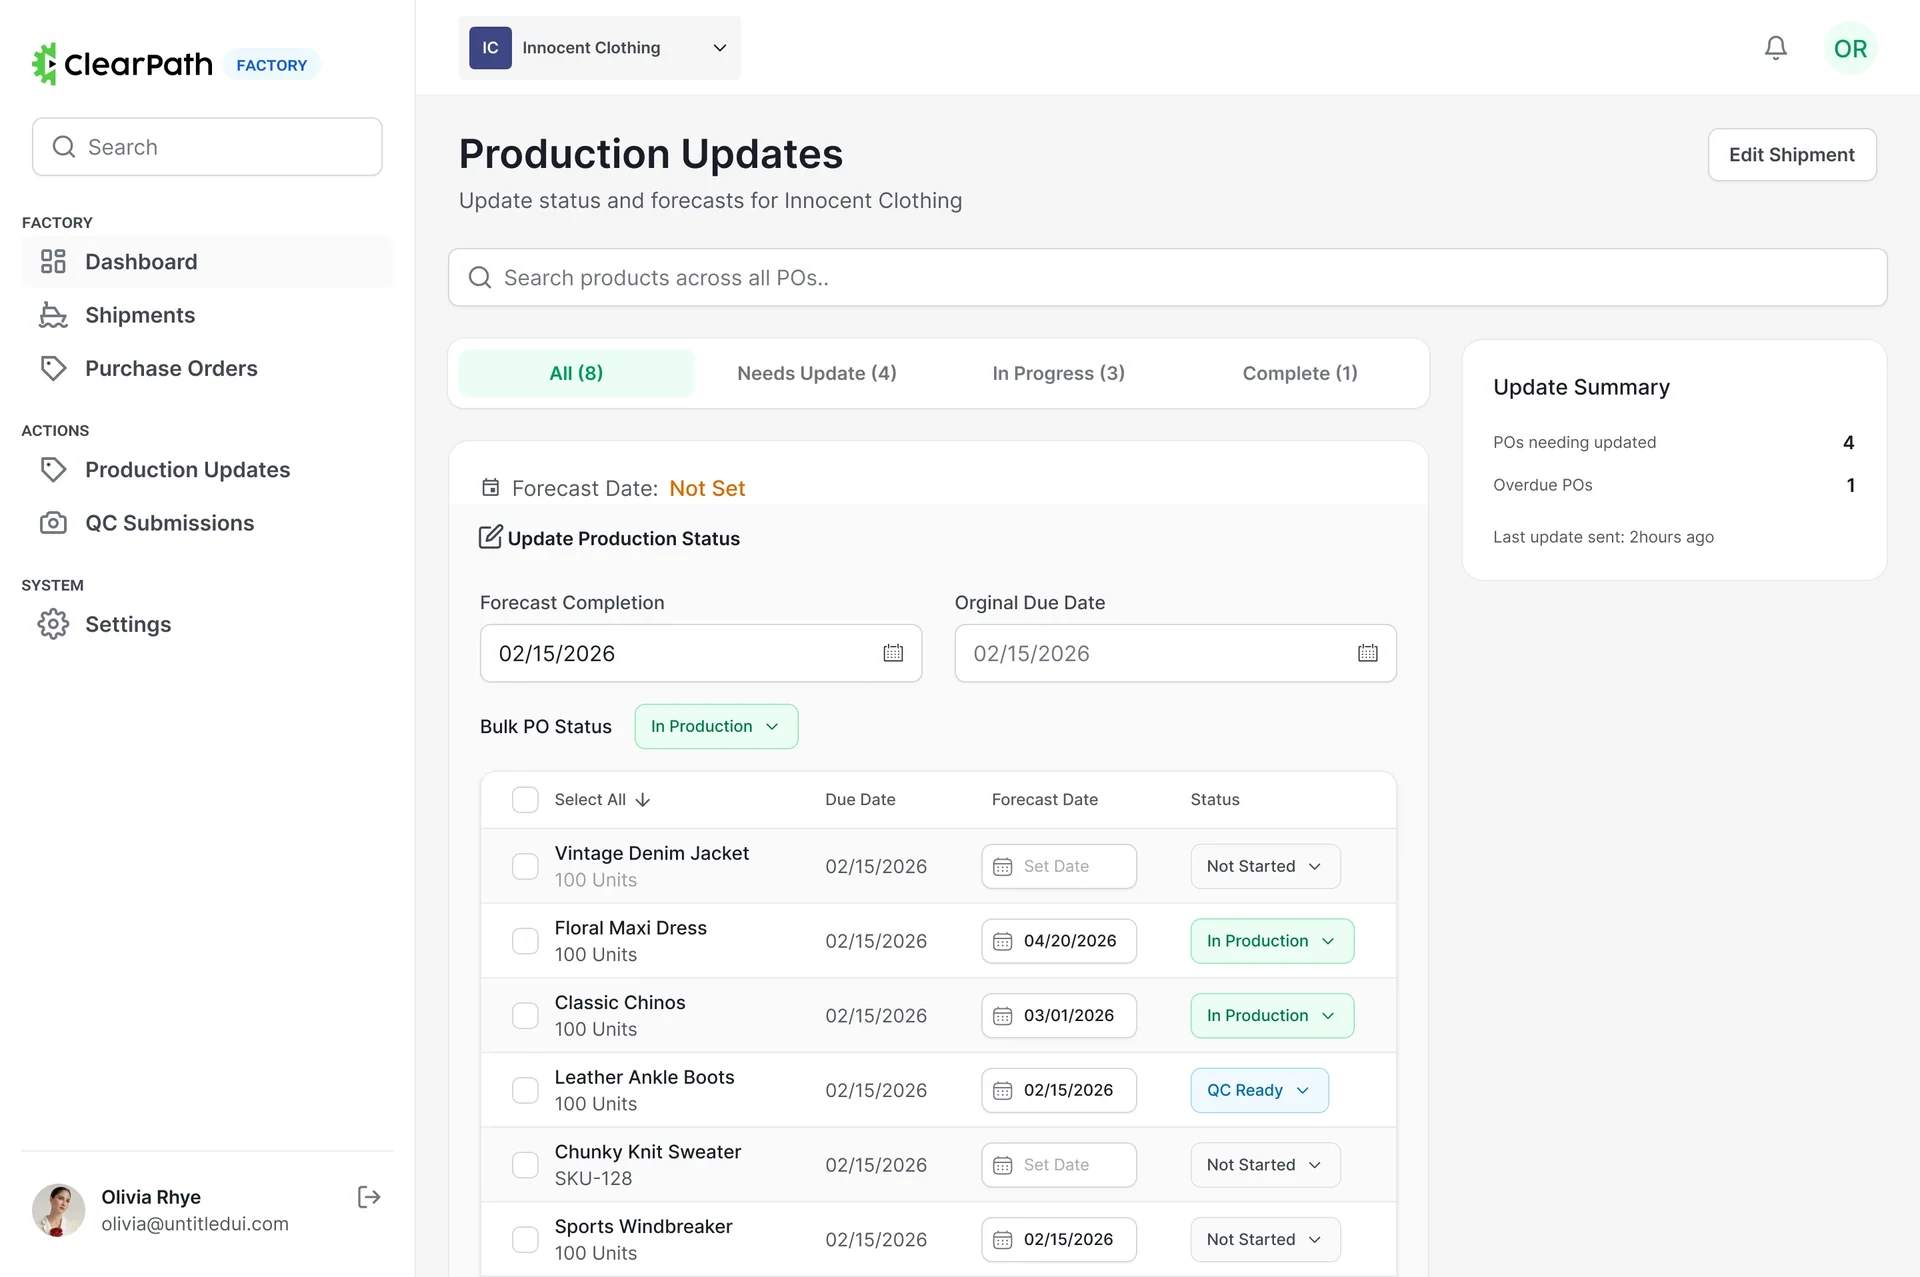Tick the Vintage Denim Jacket checkbox
Viewport: 1920px width, 1277px height.
point(525,866)
